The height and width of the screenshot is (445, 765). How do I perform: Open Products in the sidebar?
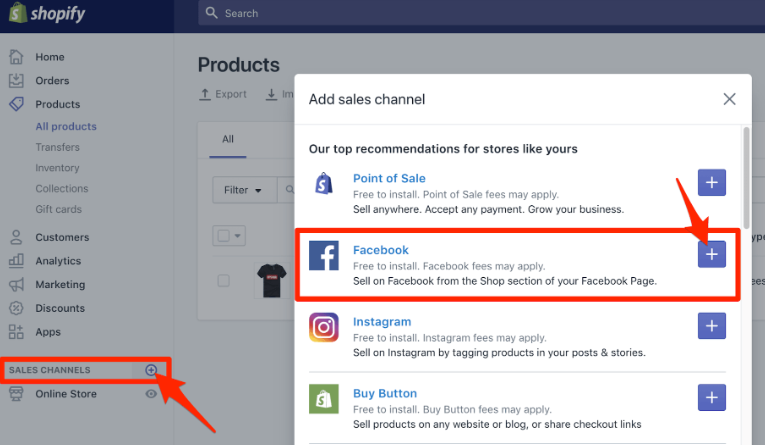click(x=58, y=104)
